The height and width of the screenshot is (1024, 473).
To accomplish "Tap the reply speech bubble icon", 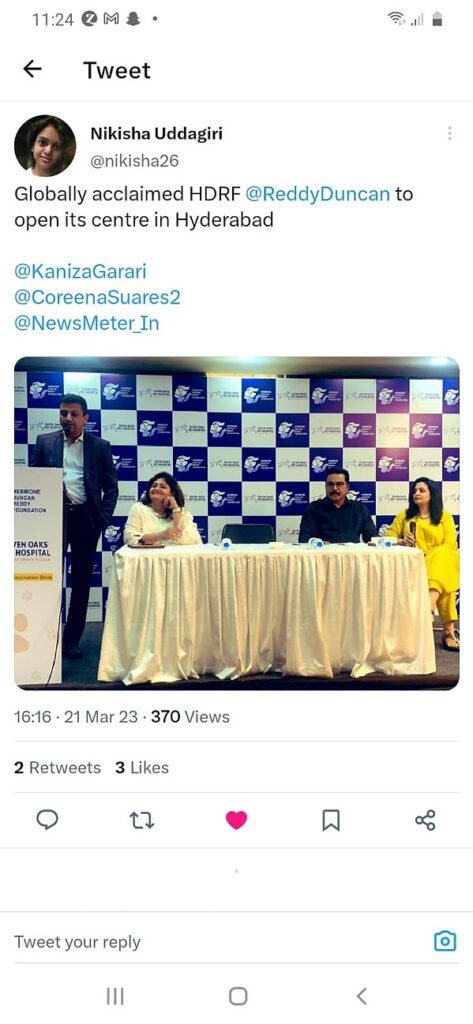I will click(x=47, y=820).
